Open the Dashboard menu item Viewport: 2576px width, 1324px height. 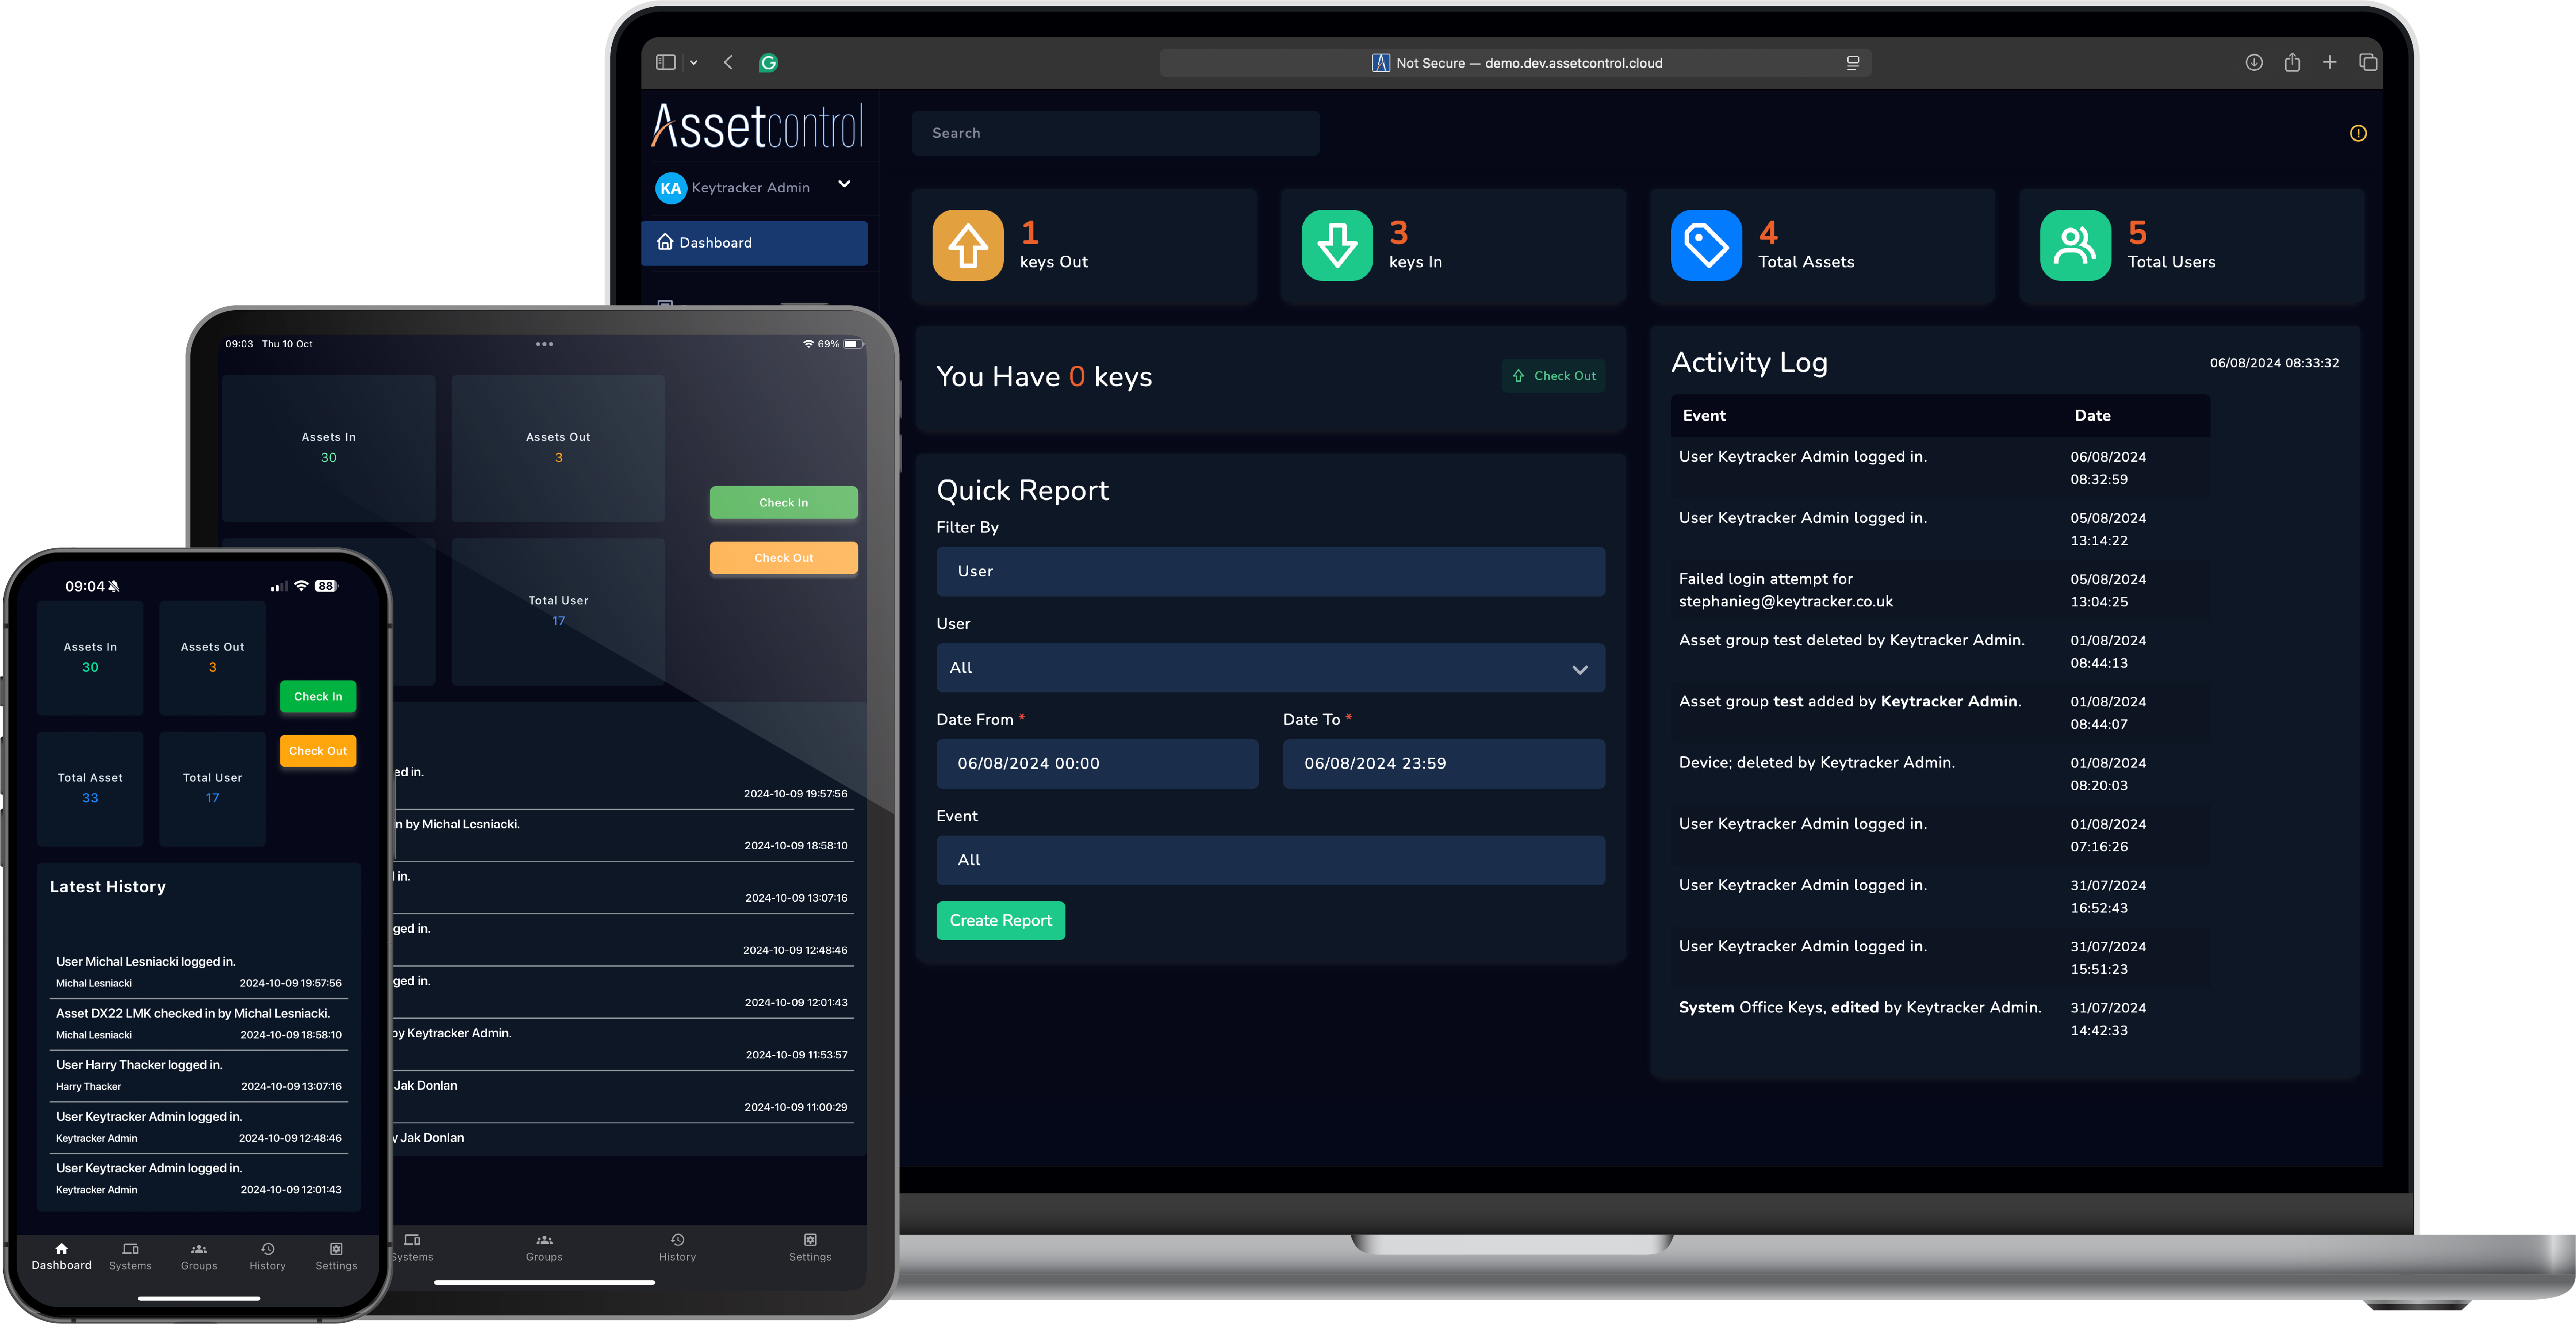[754, 241]
